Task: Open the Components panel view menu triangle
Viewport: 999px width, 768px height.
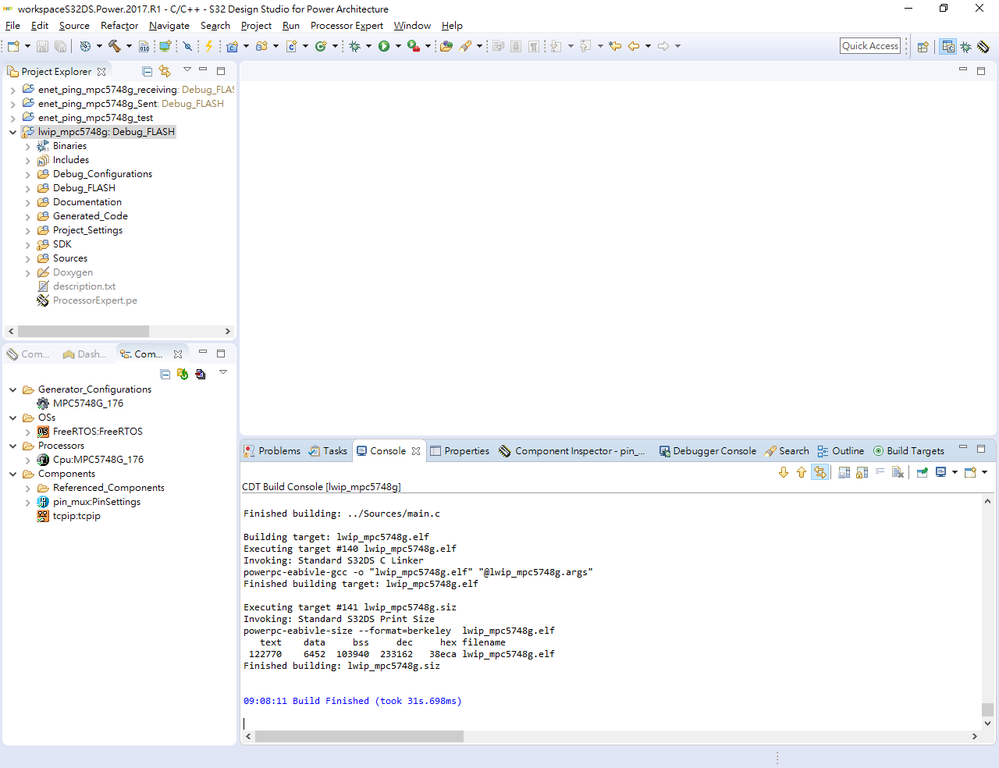Action: (x=223, y=372)
